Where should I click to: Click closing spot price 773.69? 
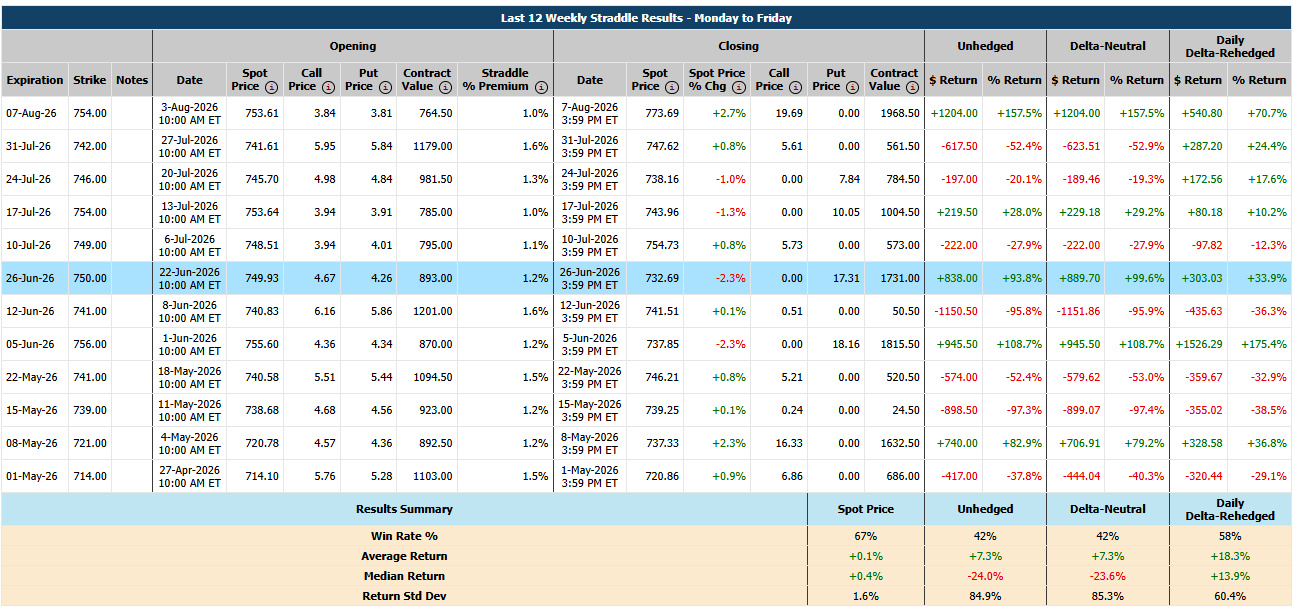click(x=662, y=113)
